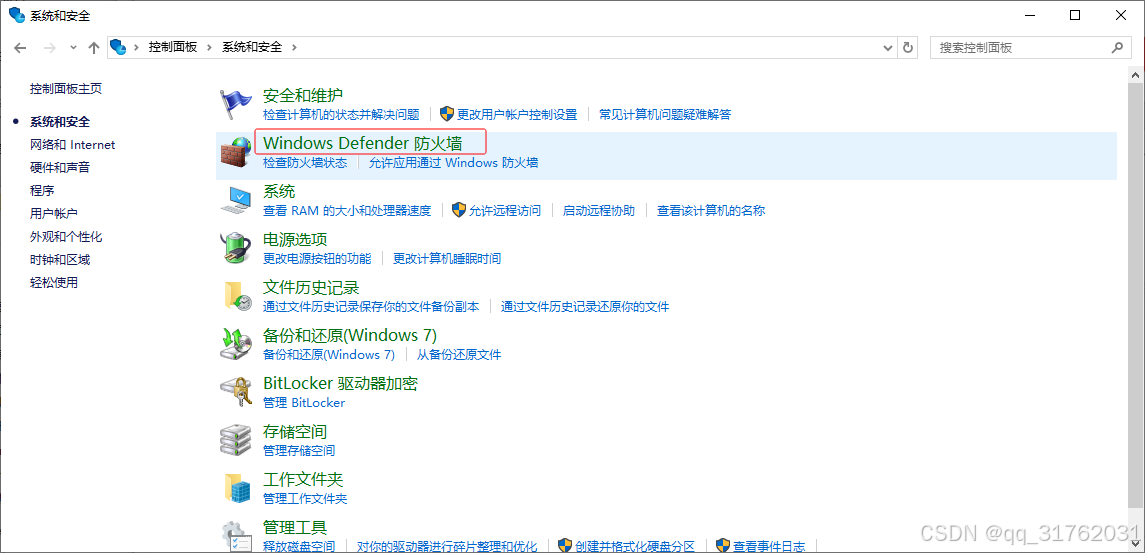Select 外观和个性化 in sidebar

(66, 237)
